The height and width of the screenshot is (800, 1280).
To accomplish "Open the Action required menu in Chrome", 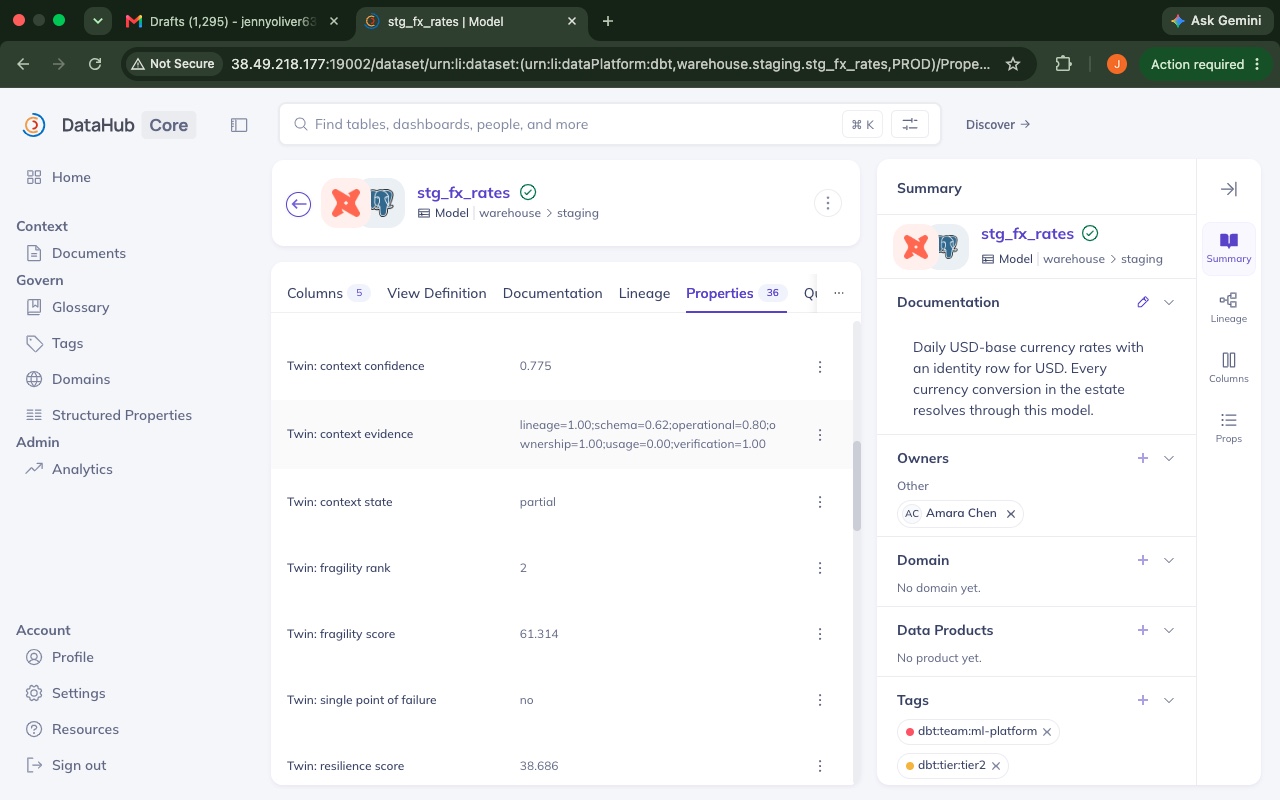I will [1206, 64].
